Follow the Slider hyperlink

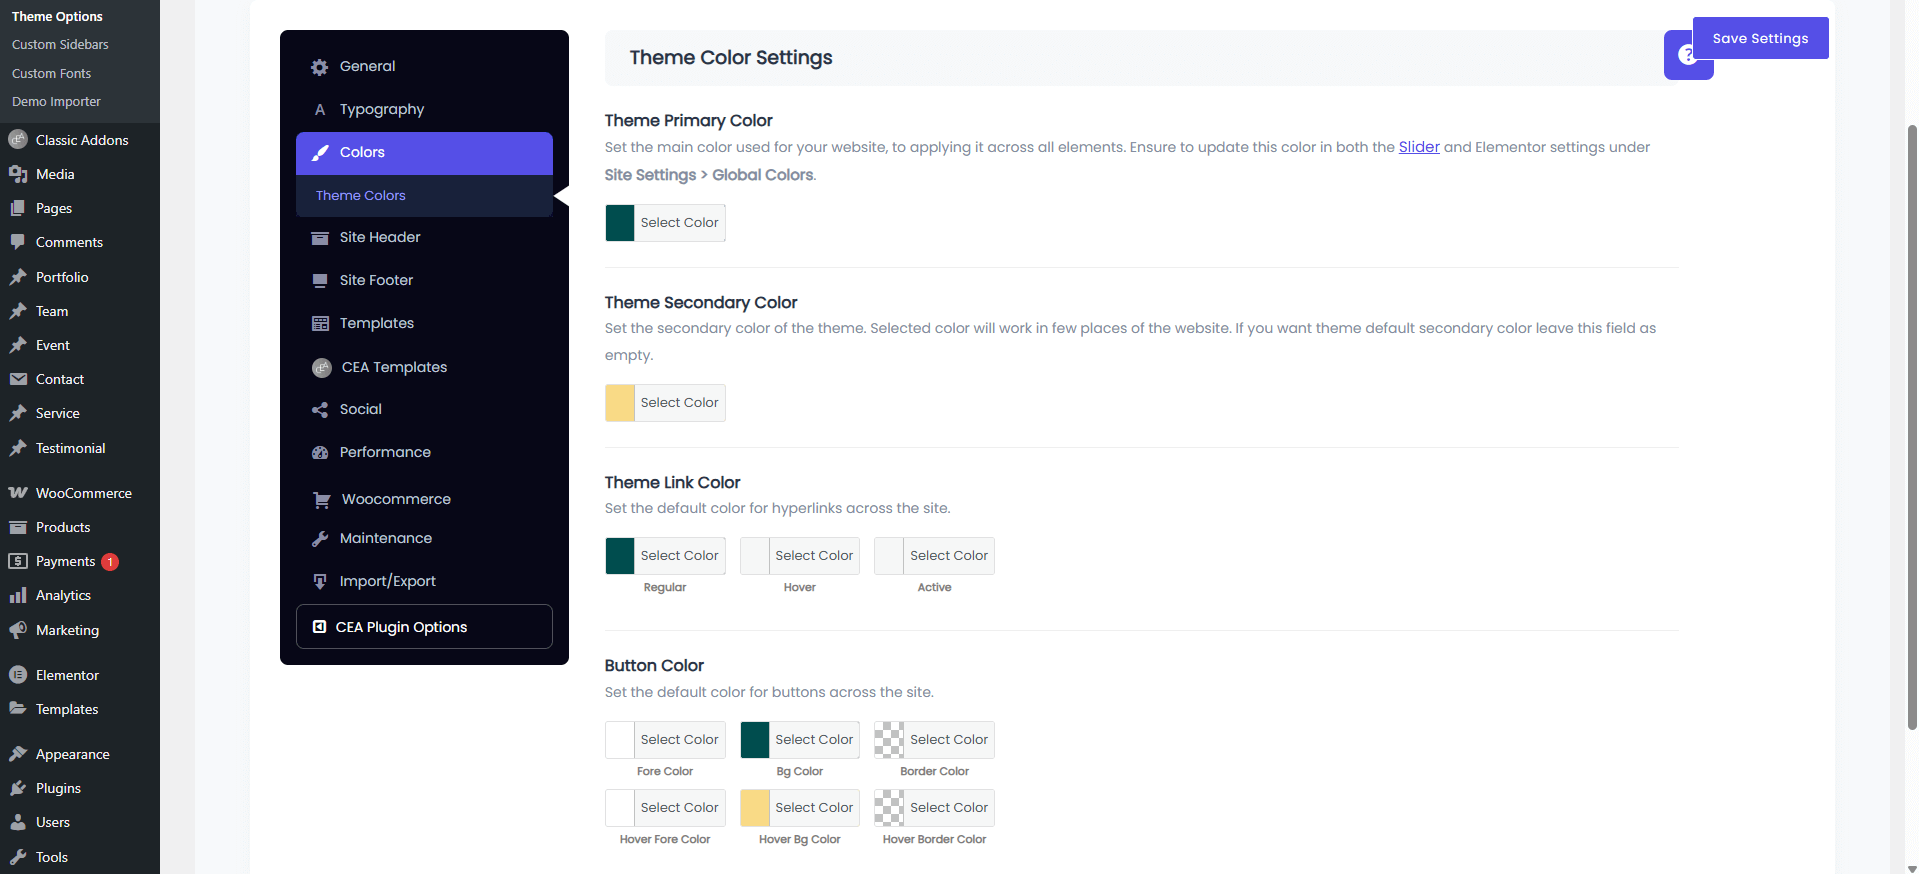tap(1418, 147)
